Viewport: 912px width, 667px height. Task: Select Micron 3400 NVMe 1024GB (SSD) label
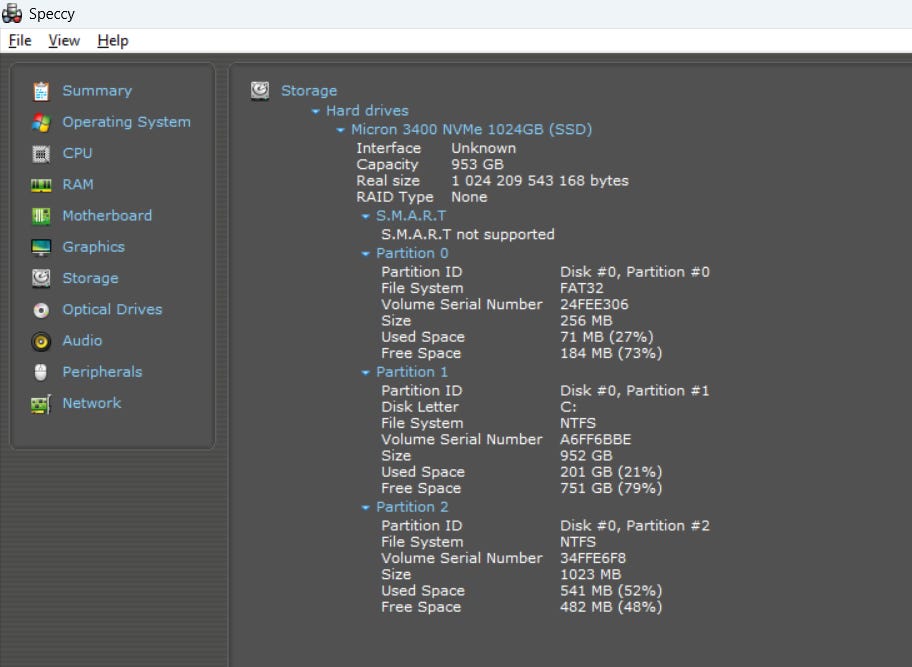tap(471, 129)
